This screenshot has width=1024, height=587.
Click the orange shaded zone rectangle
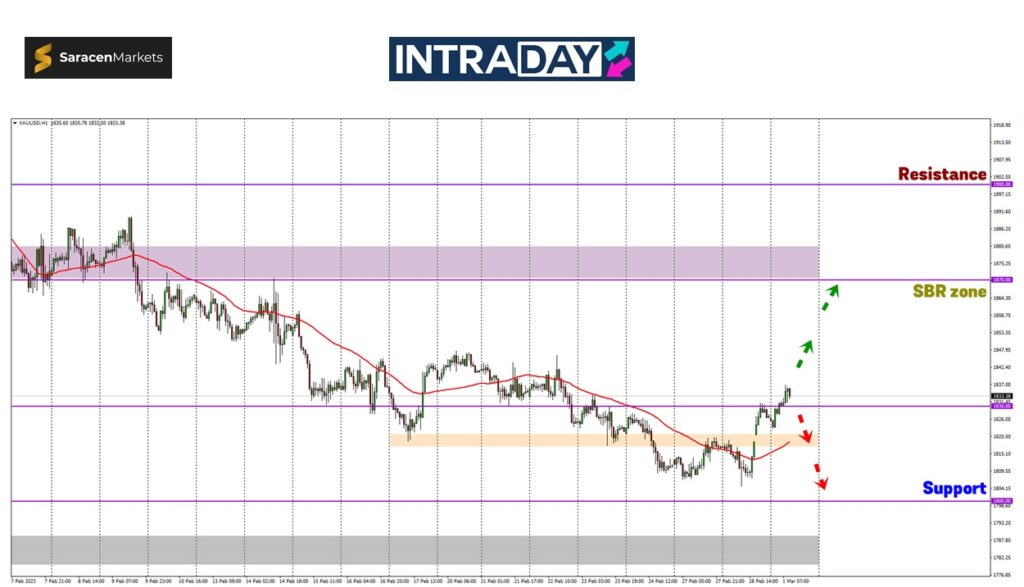coord(600,439)
